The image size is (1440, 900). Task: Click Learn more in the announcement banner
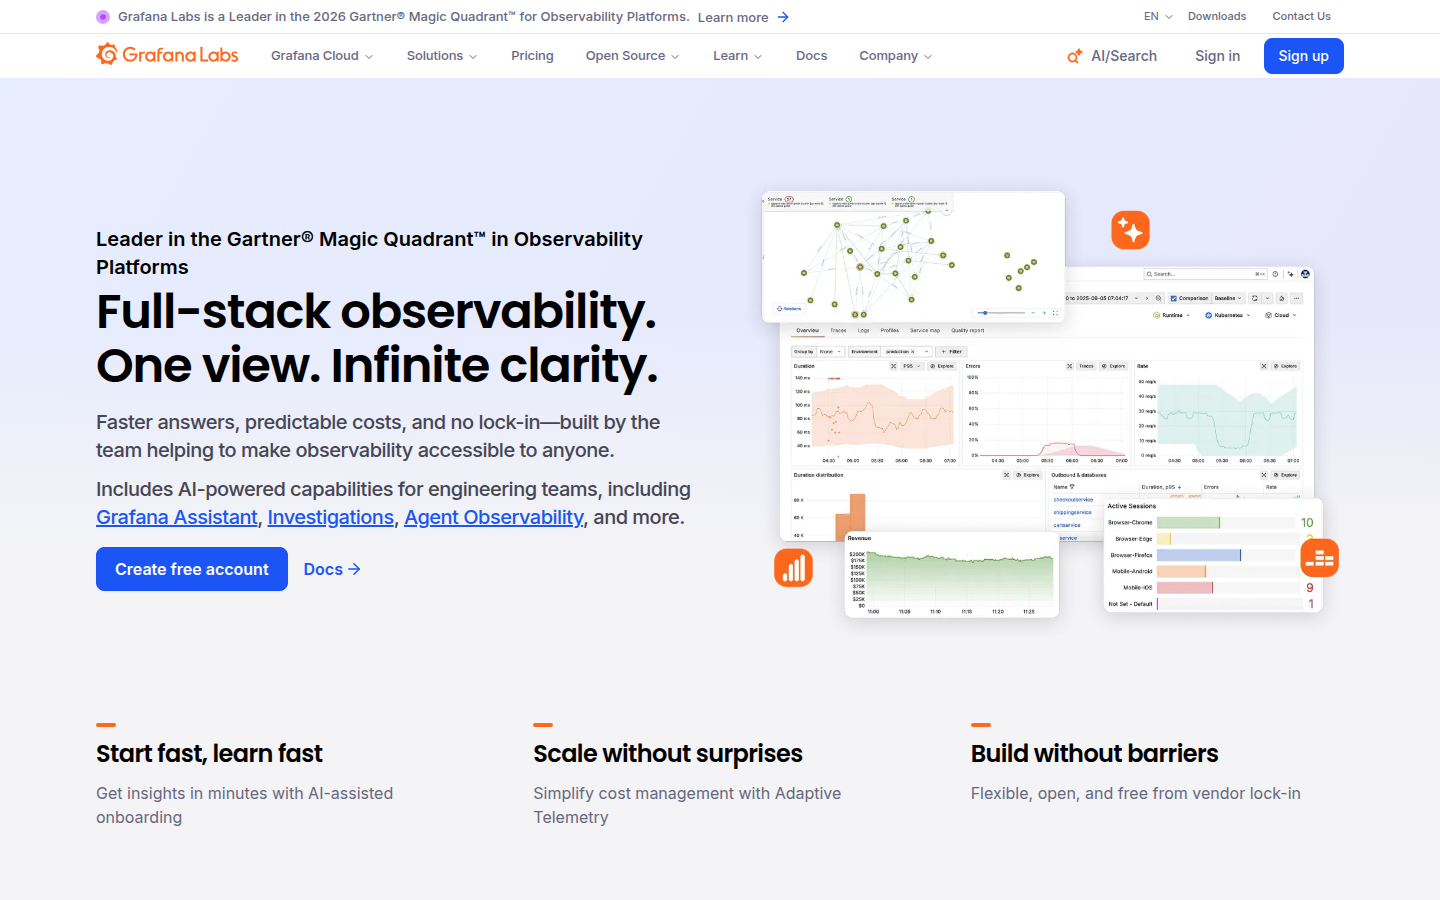coord(743,17)
